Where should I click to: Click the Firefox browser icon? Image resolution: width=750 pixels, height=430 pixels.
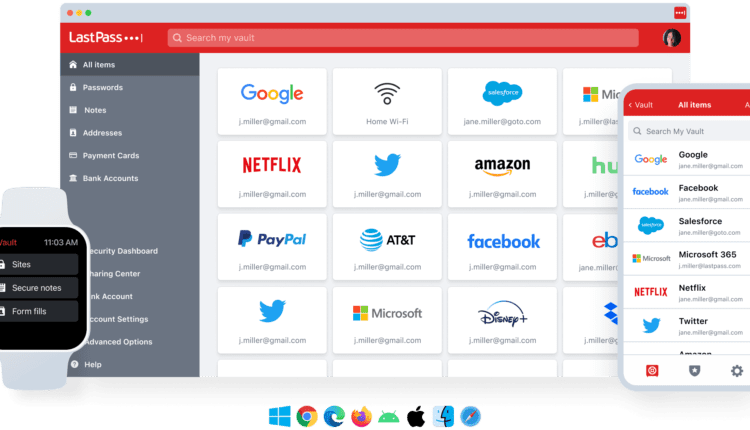tap(361, 417)
